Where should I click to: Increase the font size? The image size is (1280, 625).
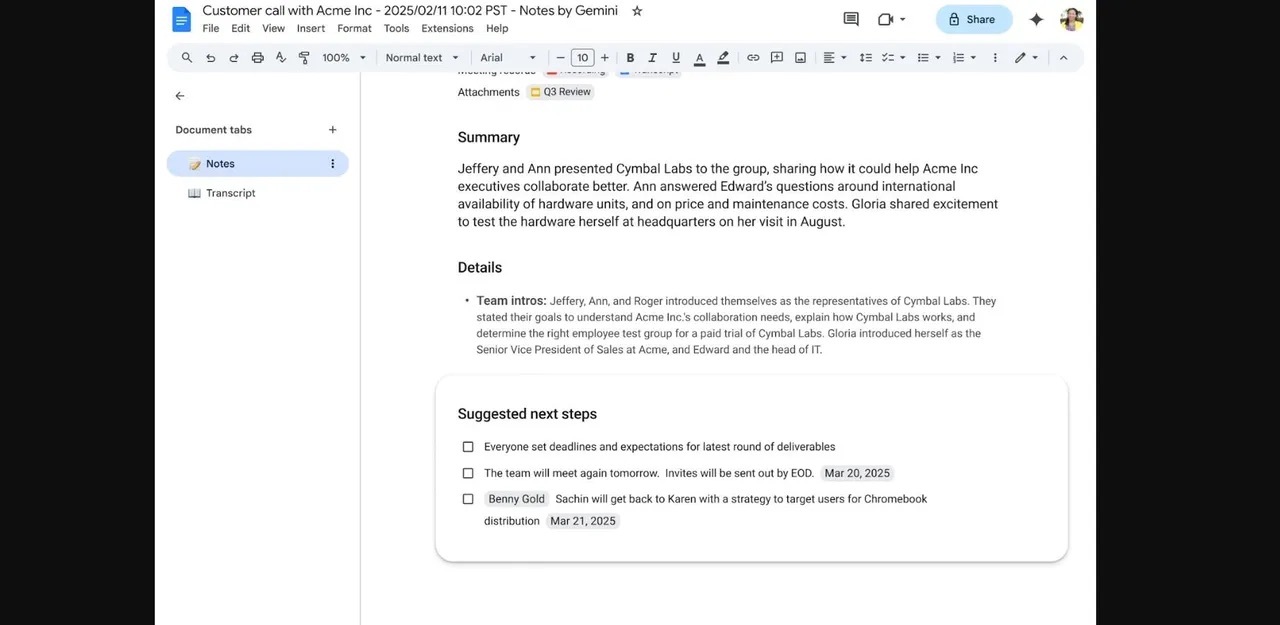[604, 58]
